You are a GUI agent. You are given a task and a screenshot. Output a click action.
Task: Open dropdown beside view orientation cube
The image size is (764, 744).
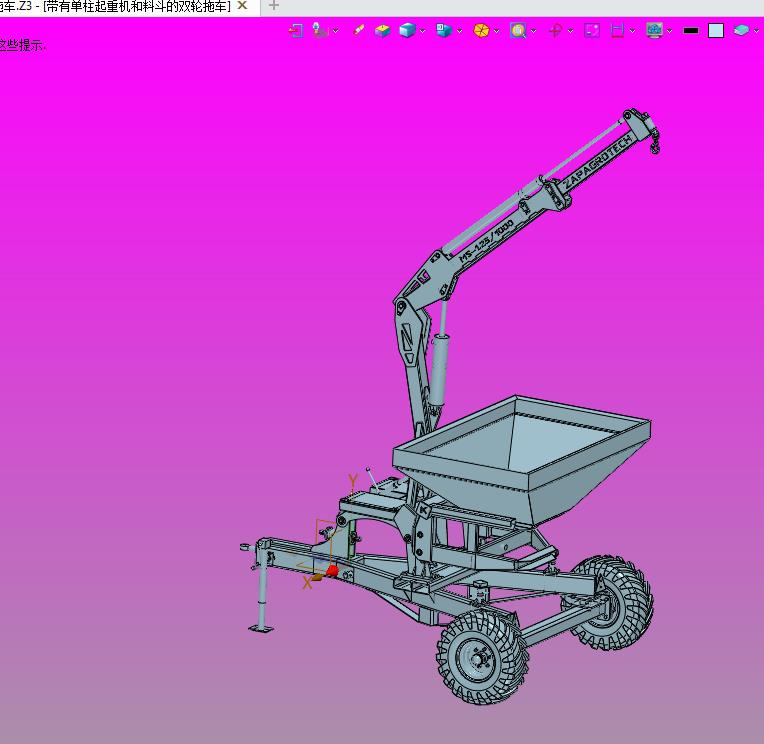click(x=459, y=31)
